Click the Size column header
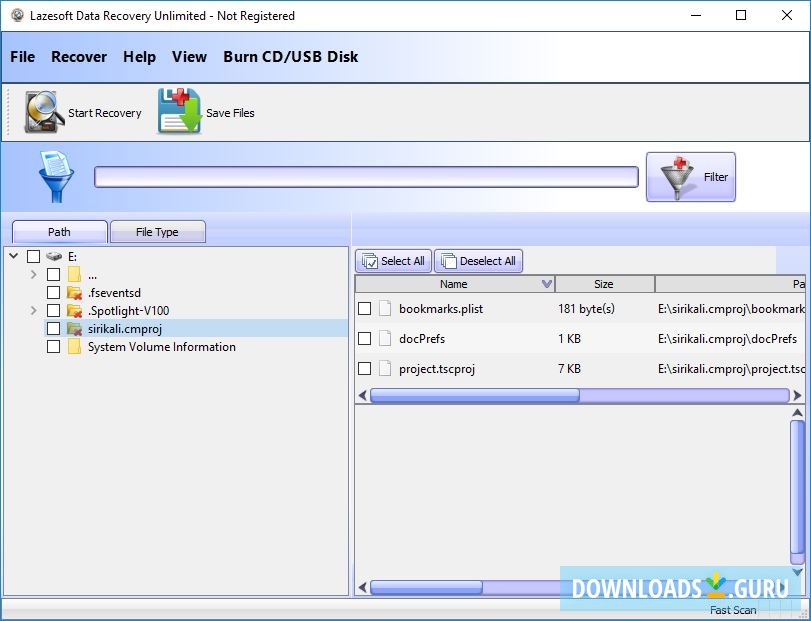 pyautogui.click(x=604, y=284)
